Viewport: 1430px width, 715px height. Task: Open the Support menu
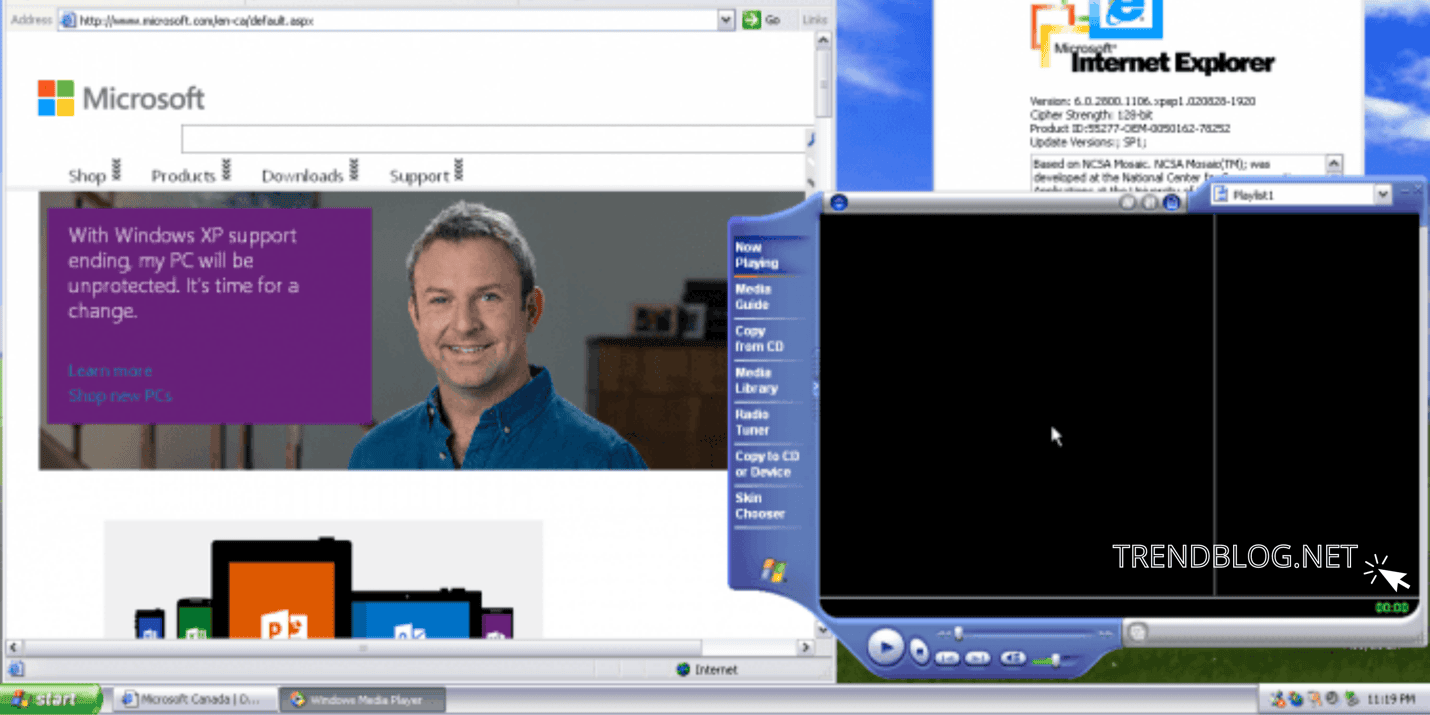point(425,175)
